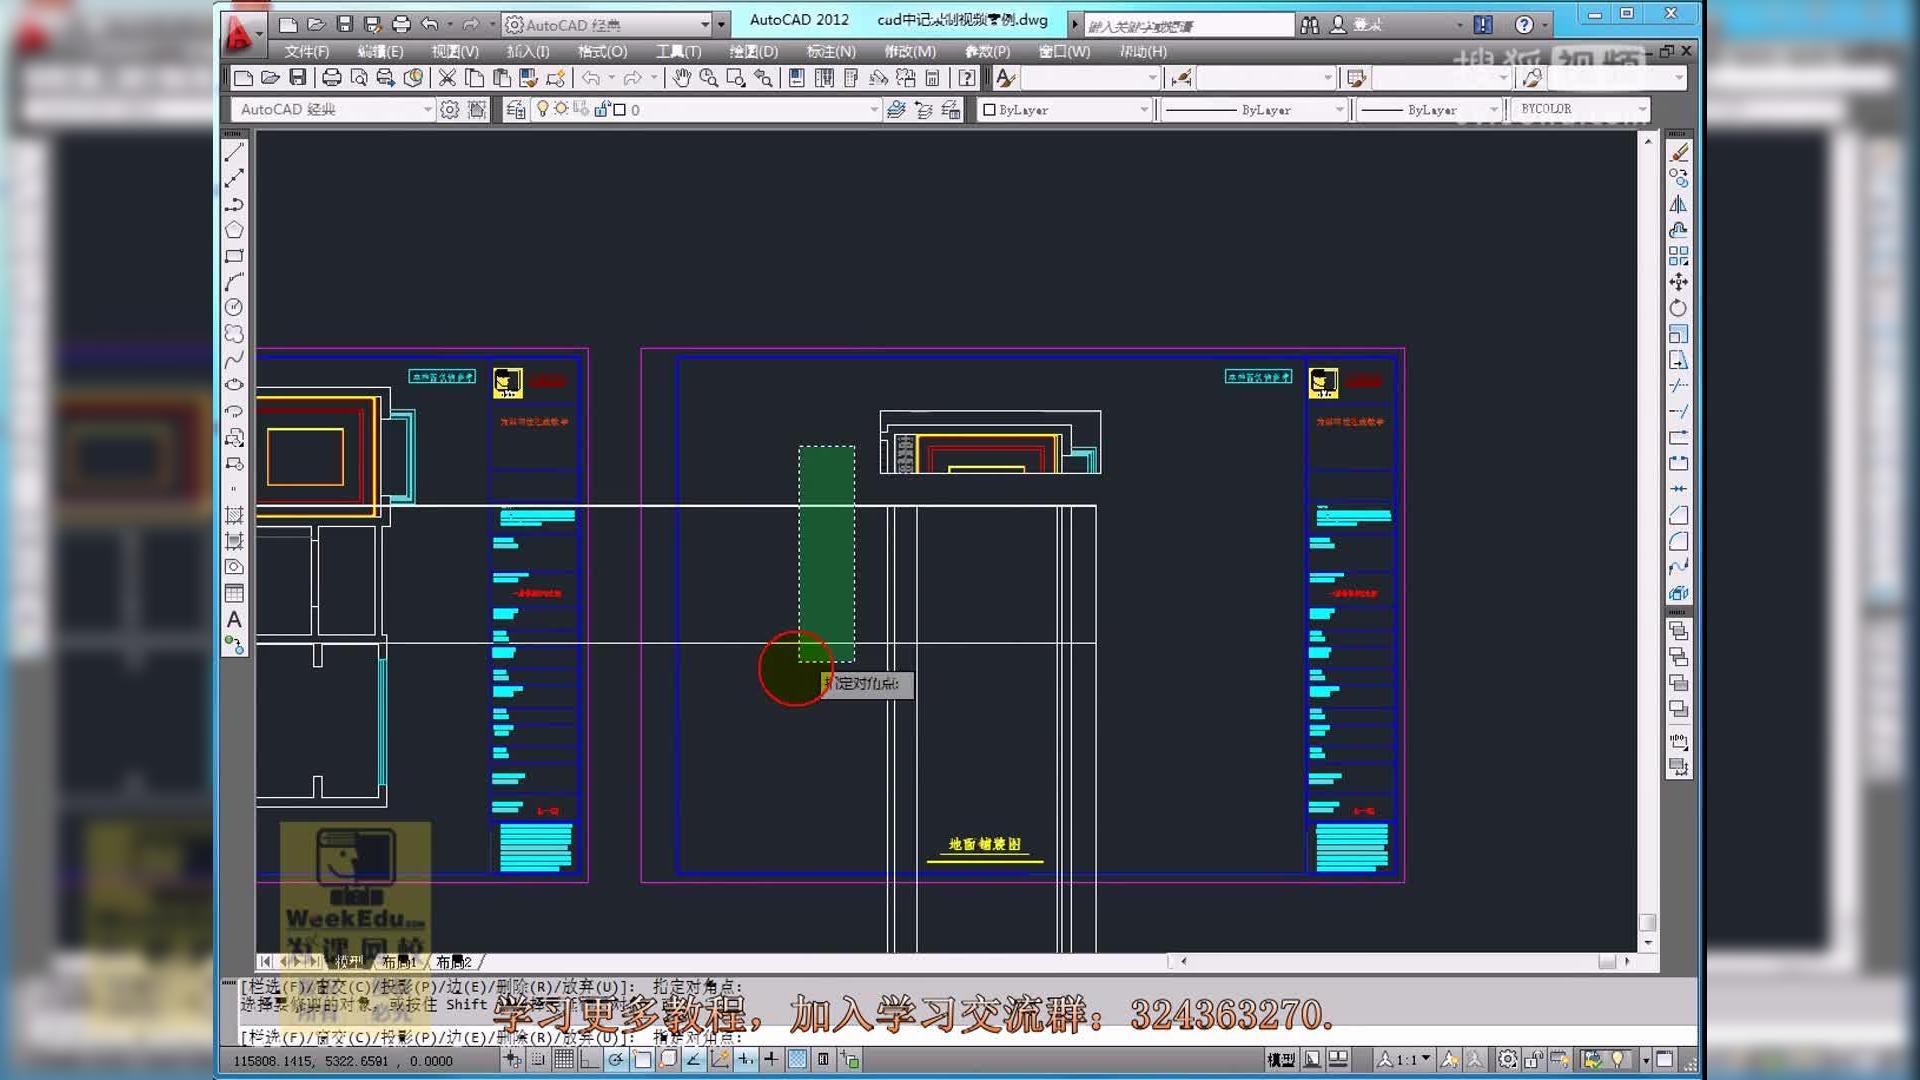1920x1080 pixels.
Task: Toggle Lineweight display in status bar
Action: pyautogui.click(x=771, y=1059)
